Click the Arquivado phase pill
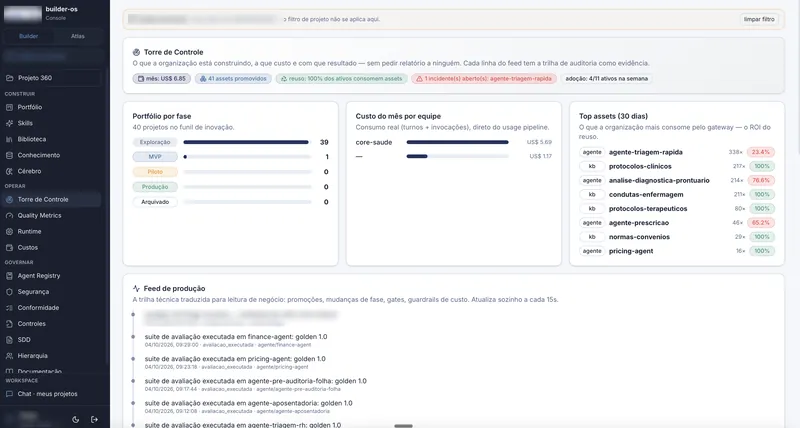800x428 pixels. [x=155, y=202]
